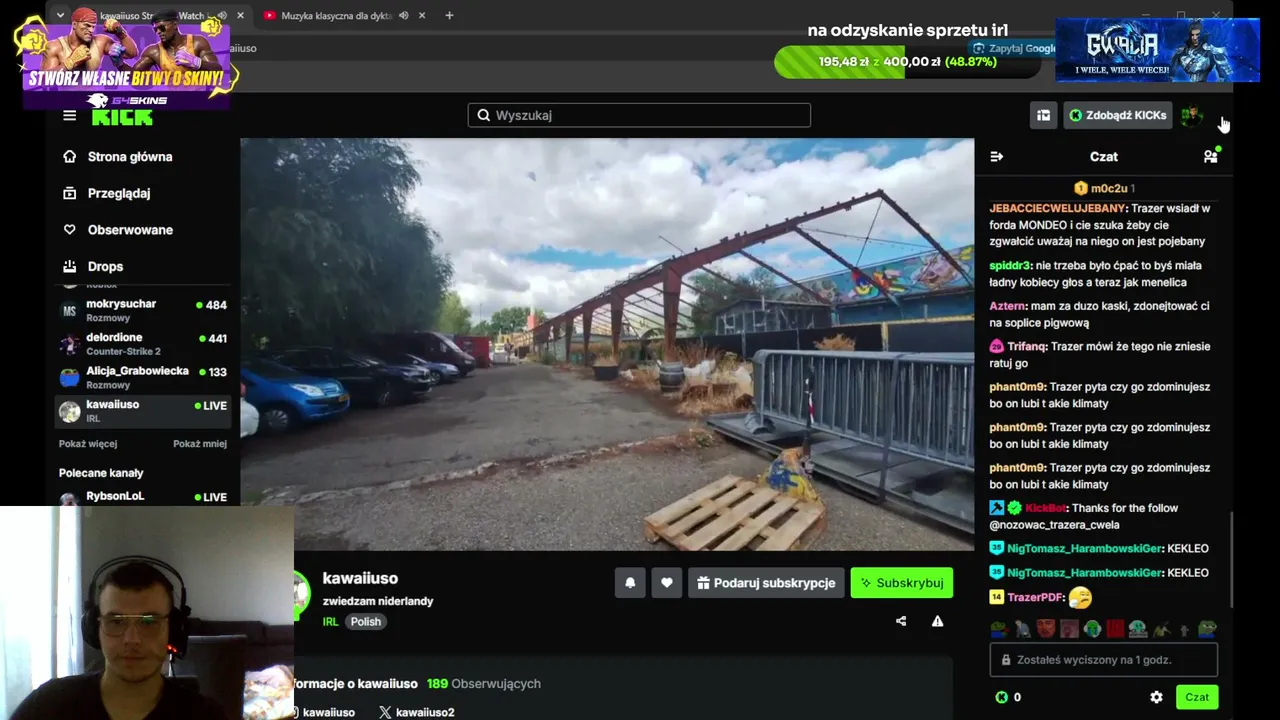The width and height of the screenshot is (1280, 720).
Task: Click the emoji in TrazerPDF's message
Action: pos(1080,598)
